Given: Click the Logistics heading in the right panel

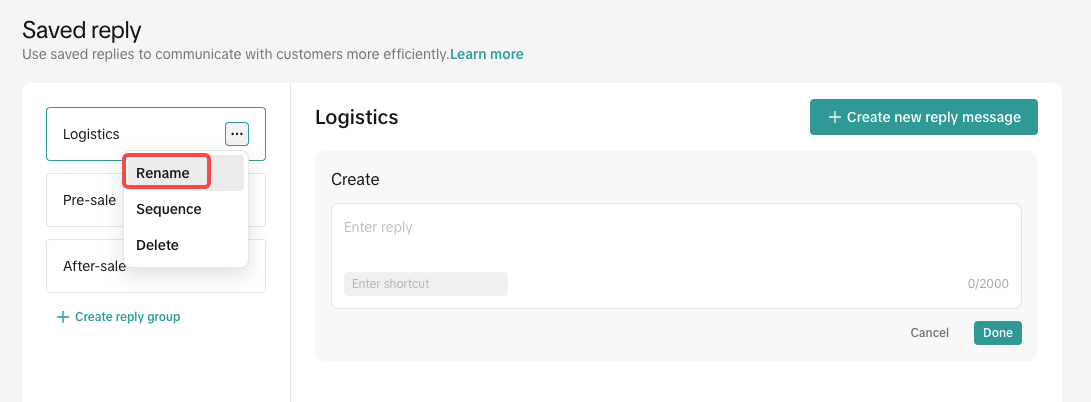Looking at the screenshot, I should point(357,117).
